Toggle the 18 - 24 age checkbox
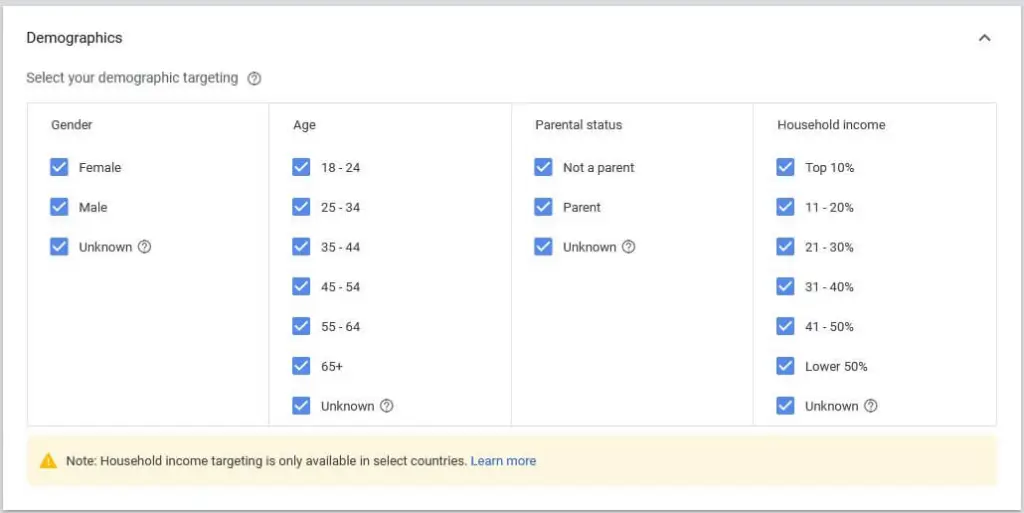 (x=301, y=167)
